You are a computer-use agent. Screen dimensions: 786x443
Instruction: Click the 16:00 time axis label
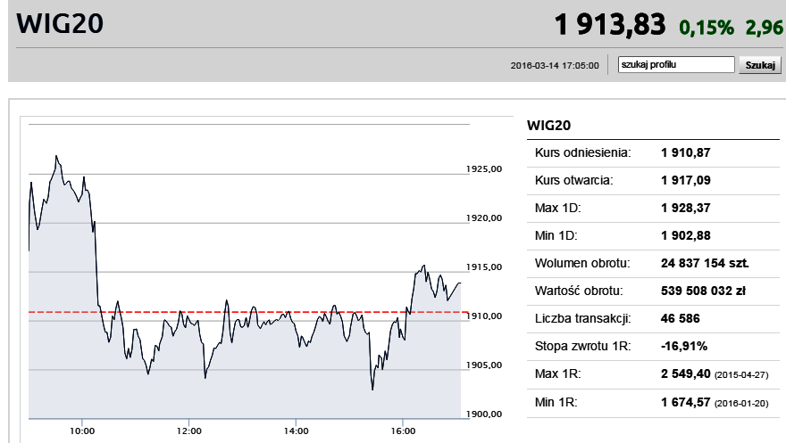click(403, 431)
